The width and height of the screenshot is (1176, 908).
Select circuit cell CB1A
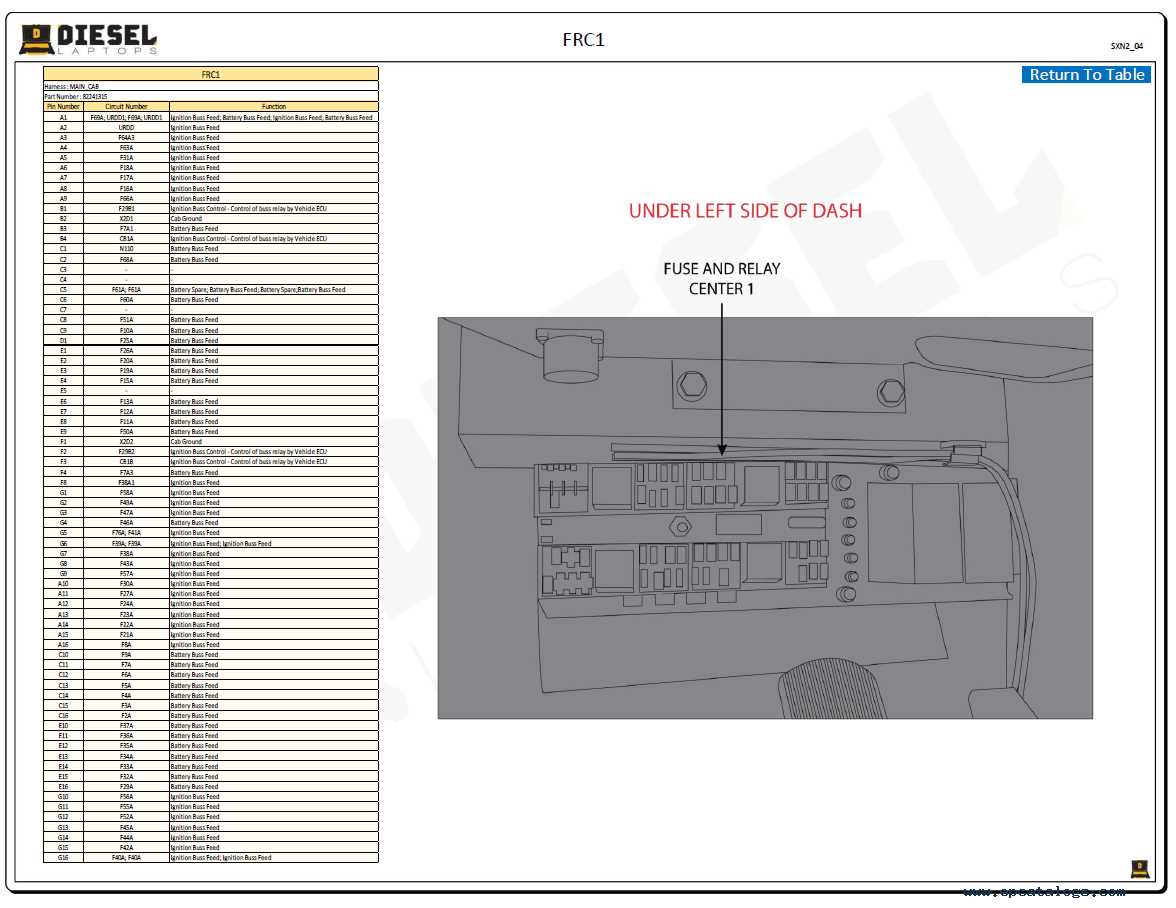126,238
